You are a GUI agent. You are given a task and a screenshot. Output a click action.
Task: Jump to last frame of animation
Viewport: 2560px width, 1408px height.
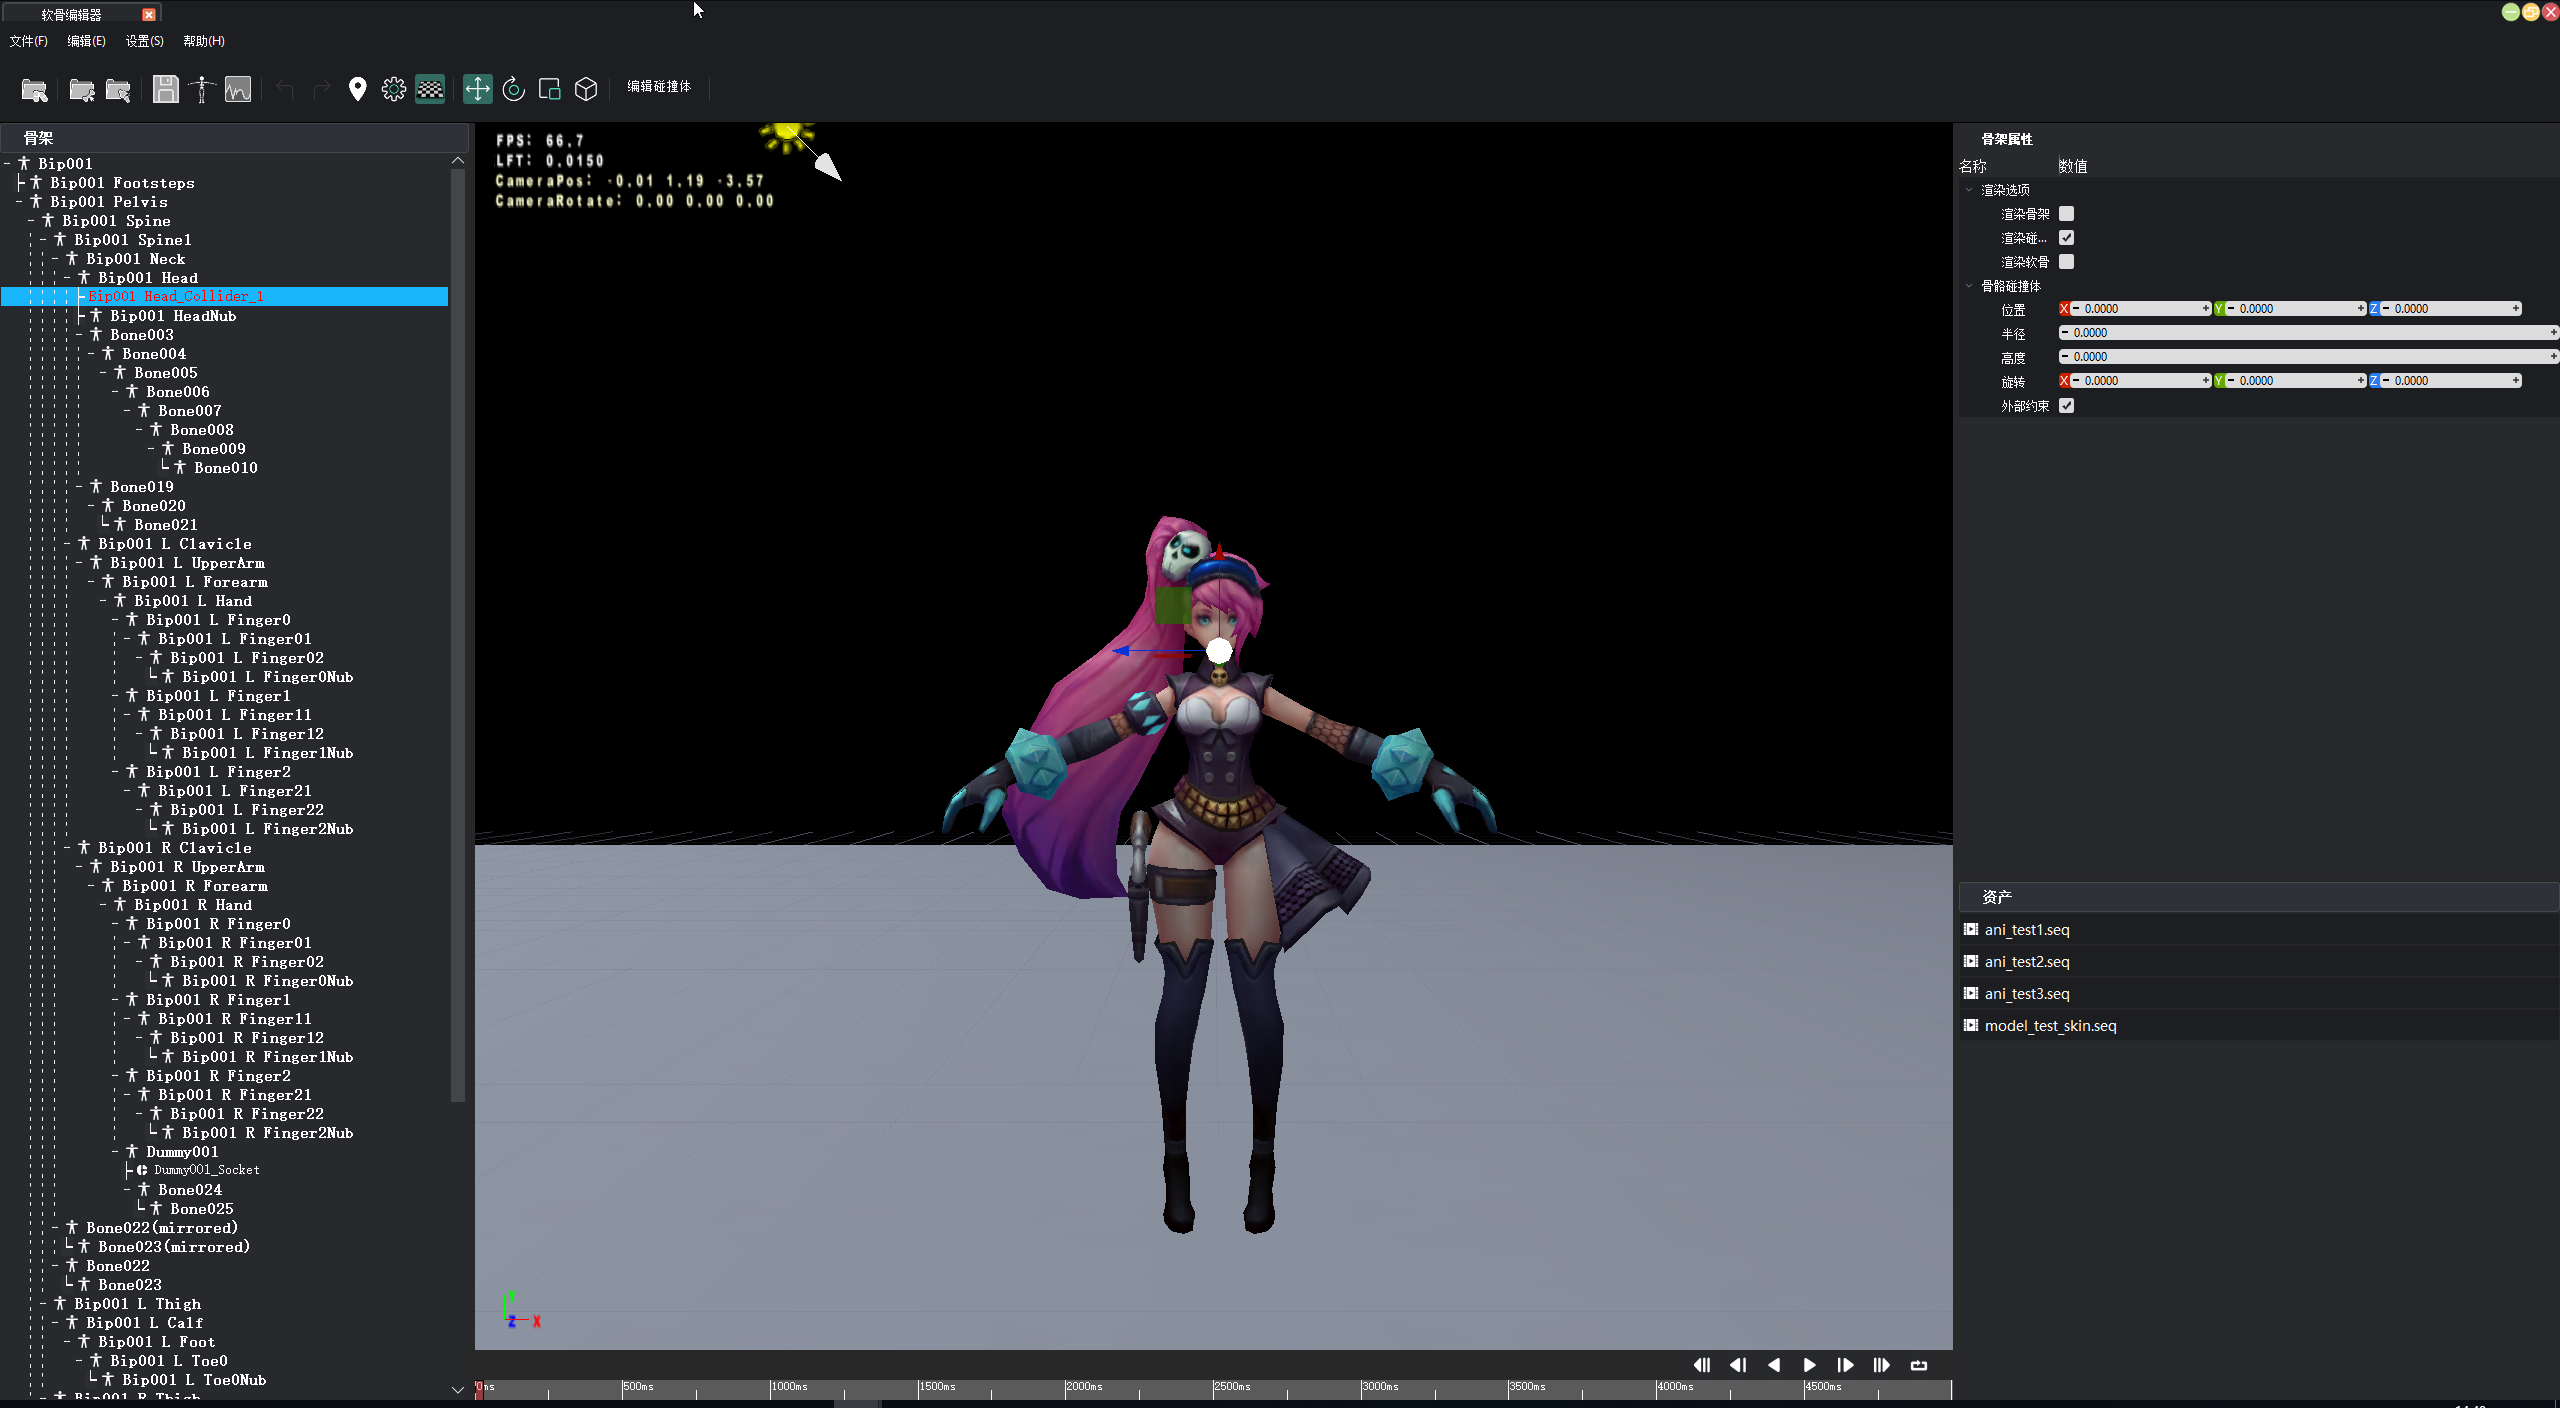(1882, 1365)
